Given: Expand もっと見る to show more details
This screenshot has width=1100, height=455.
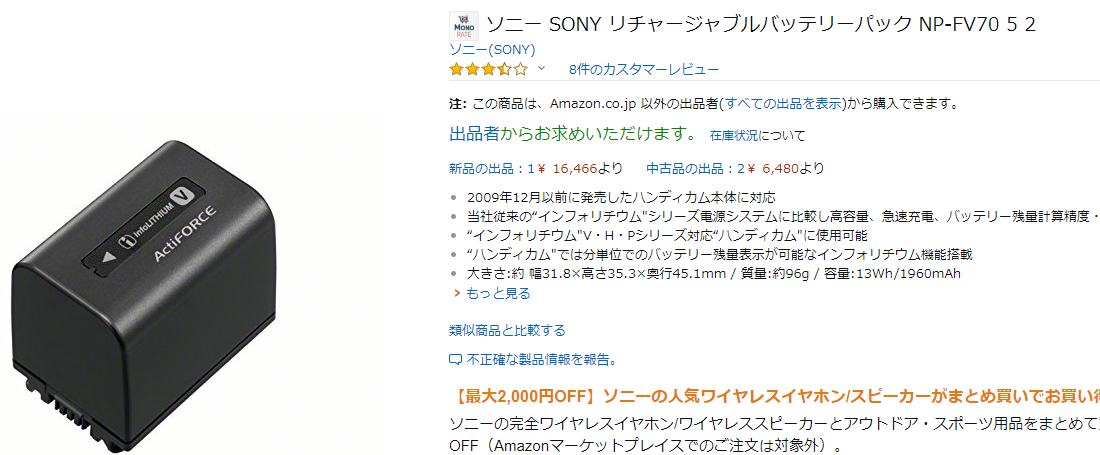Looking at the screenshot, I should click(498, 293).
